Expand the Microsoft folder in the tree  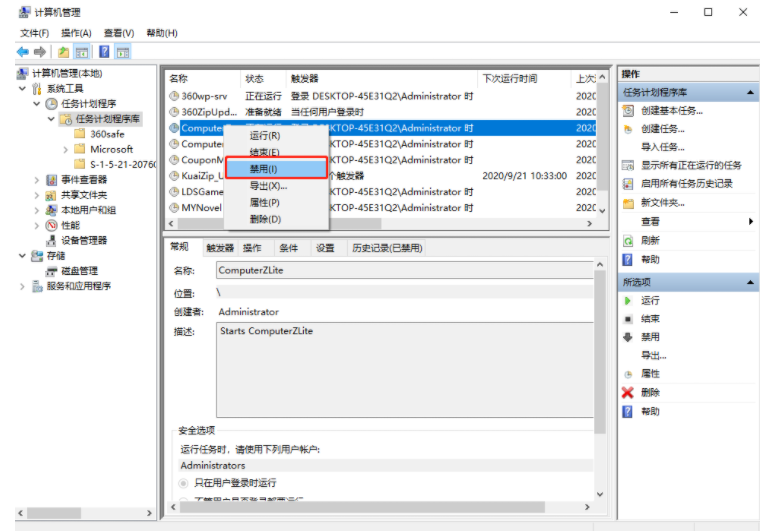(x=66, y=149)
